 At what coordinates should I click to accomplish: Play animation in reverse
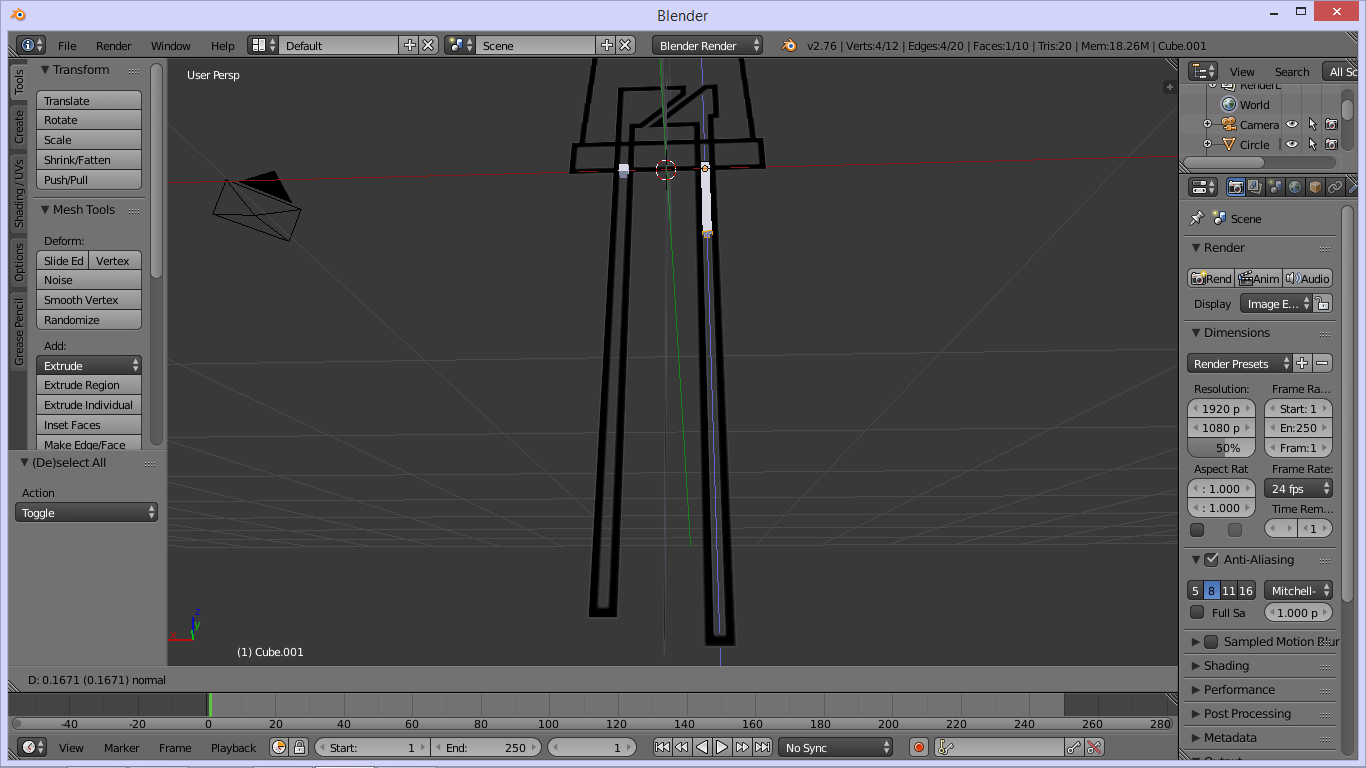point(702,747)
